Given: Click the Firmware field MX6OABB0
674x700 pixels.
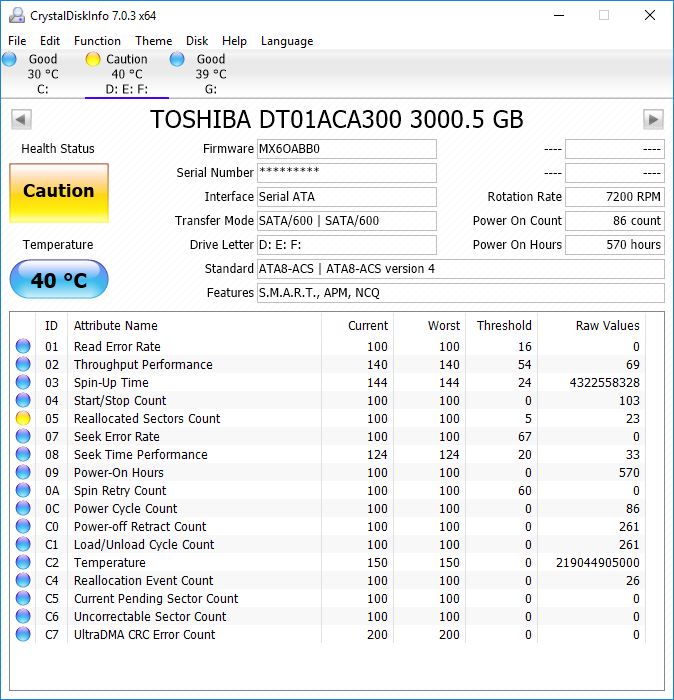Looking at the screenshot, I should tap(347, 149).
